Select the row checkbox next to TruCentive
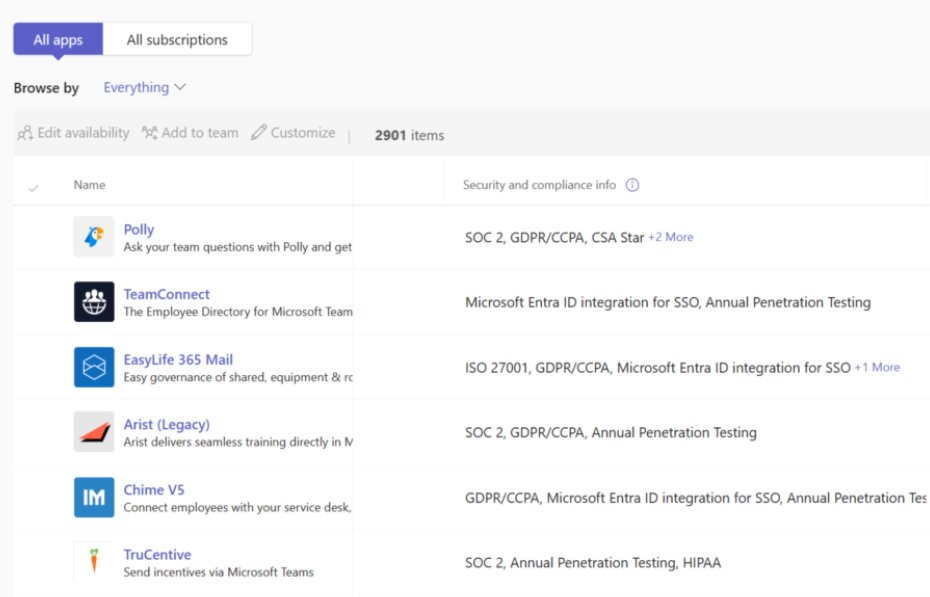The height and width of the screenshot is (597, 930). pyautogui.click(x=34, y=562)
